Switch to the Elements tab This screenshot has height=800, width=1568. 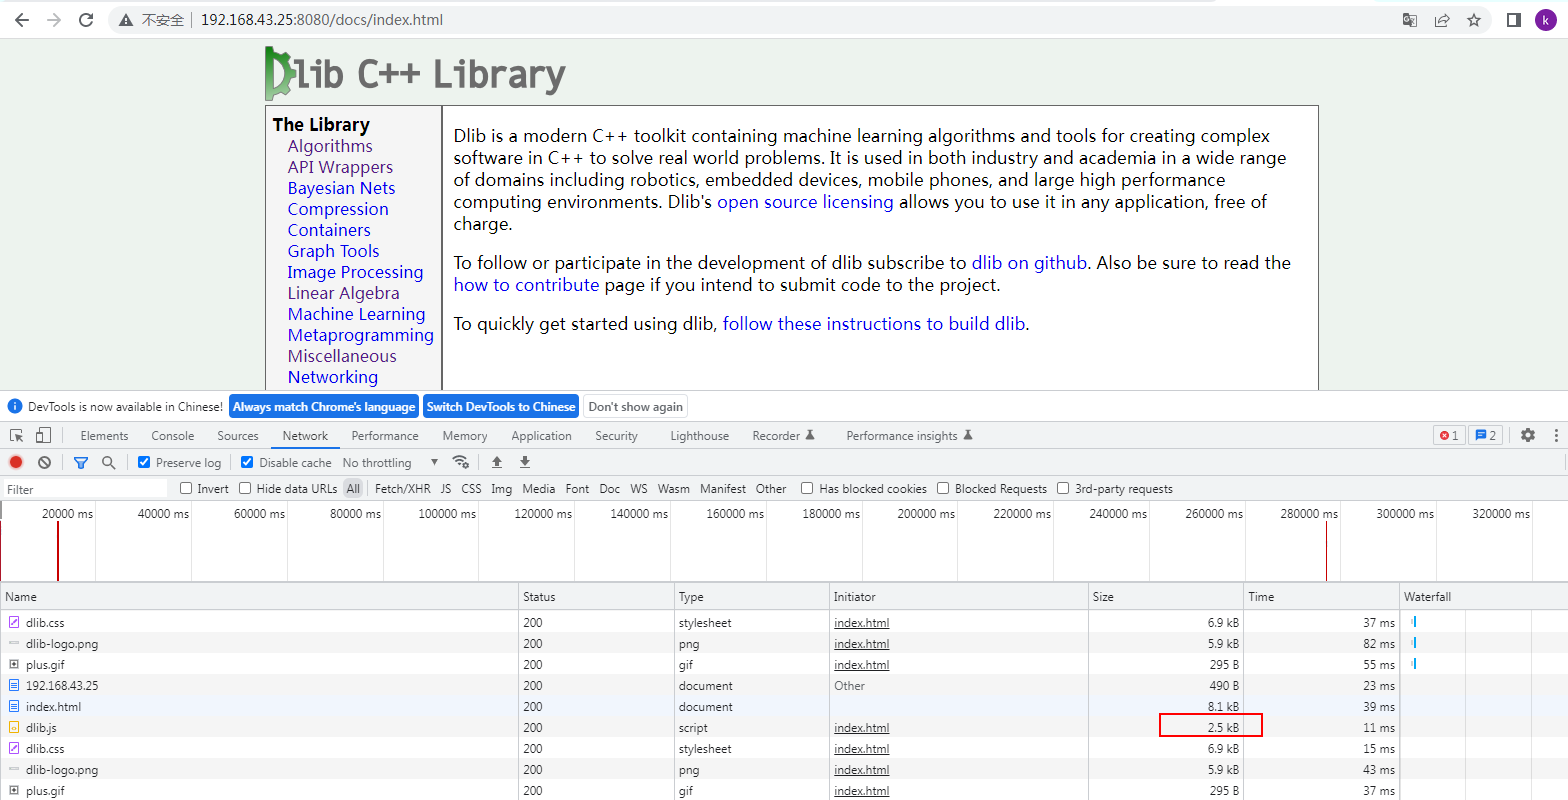105,436
